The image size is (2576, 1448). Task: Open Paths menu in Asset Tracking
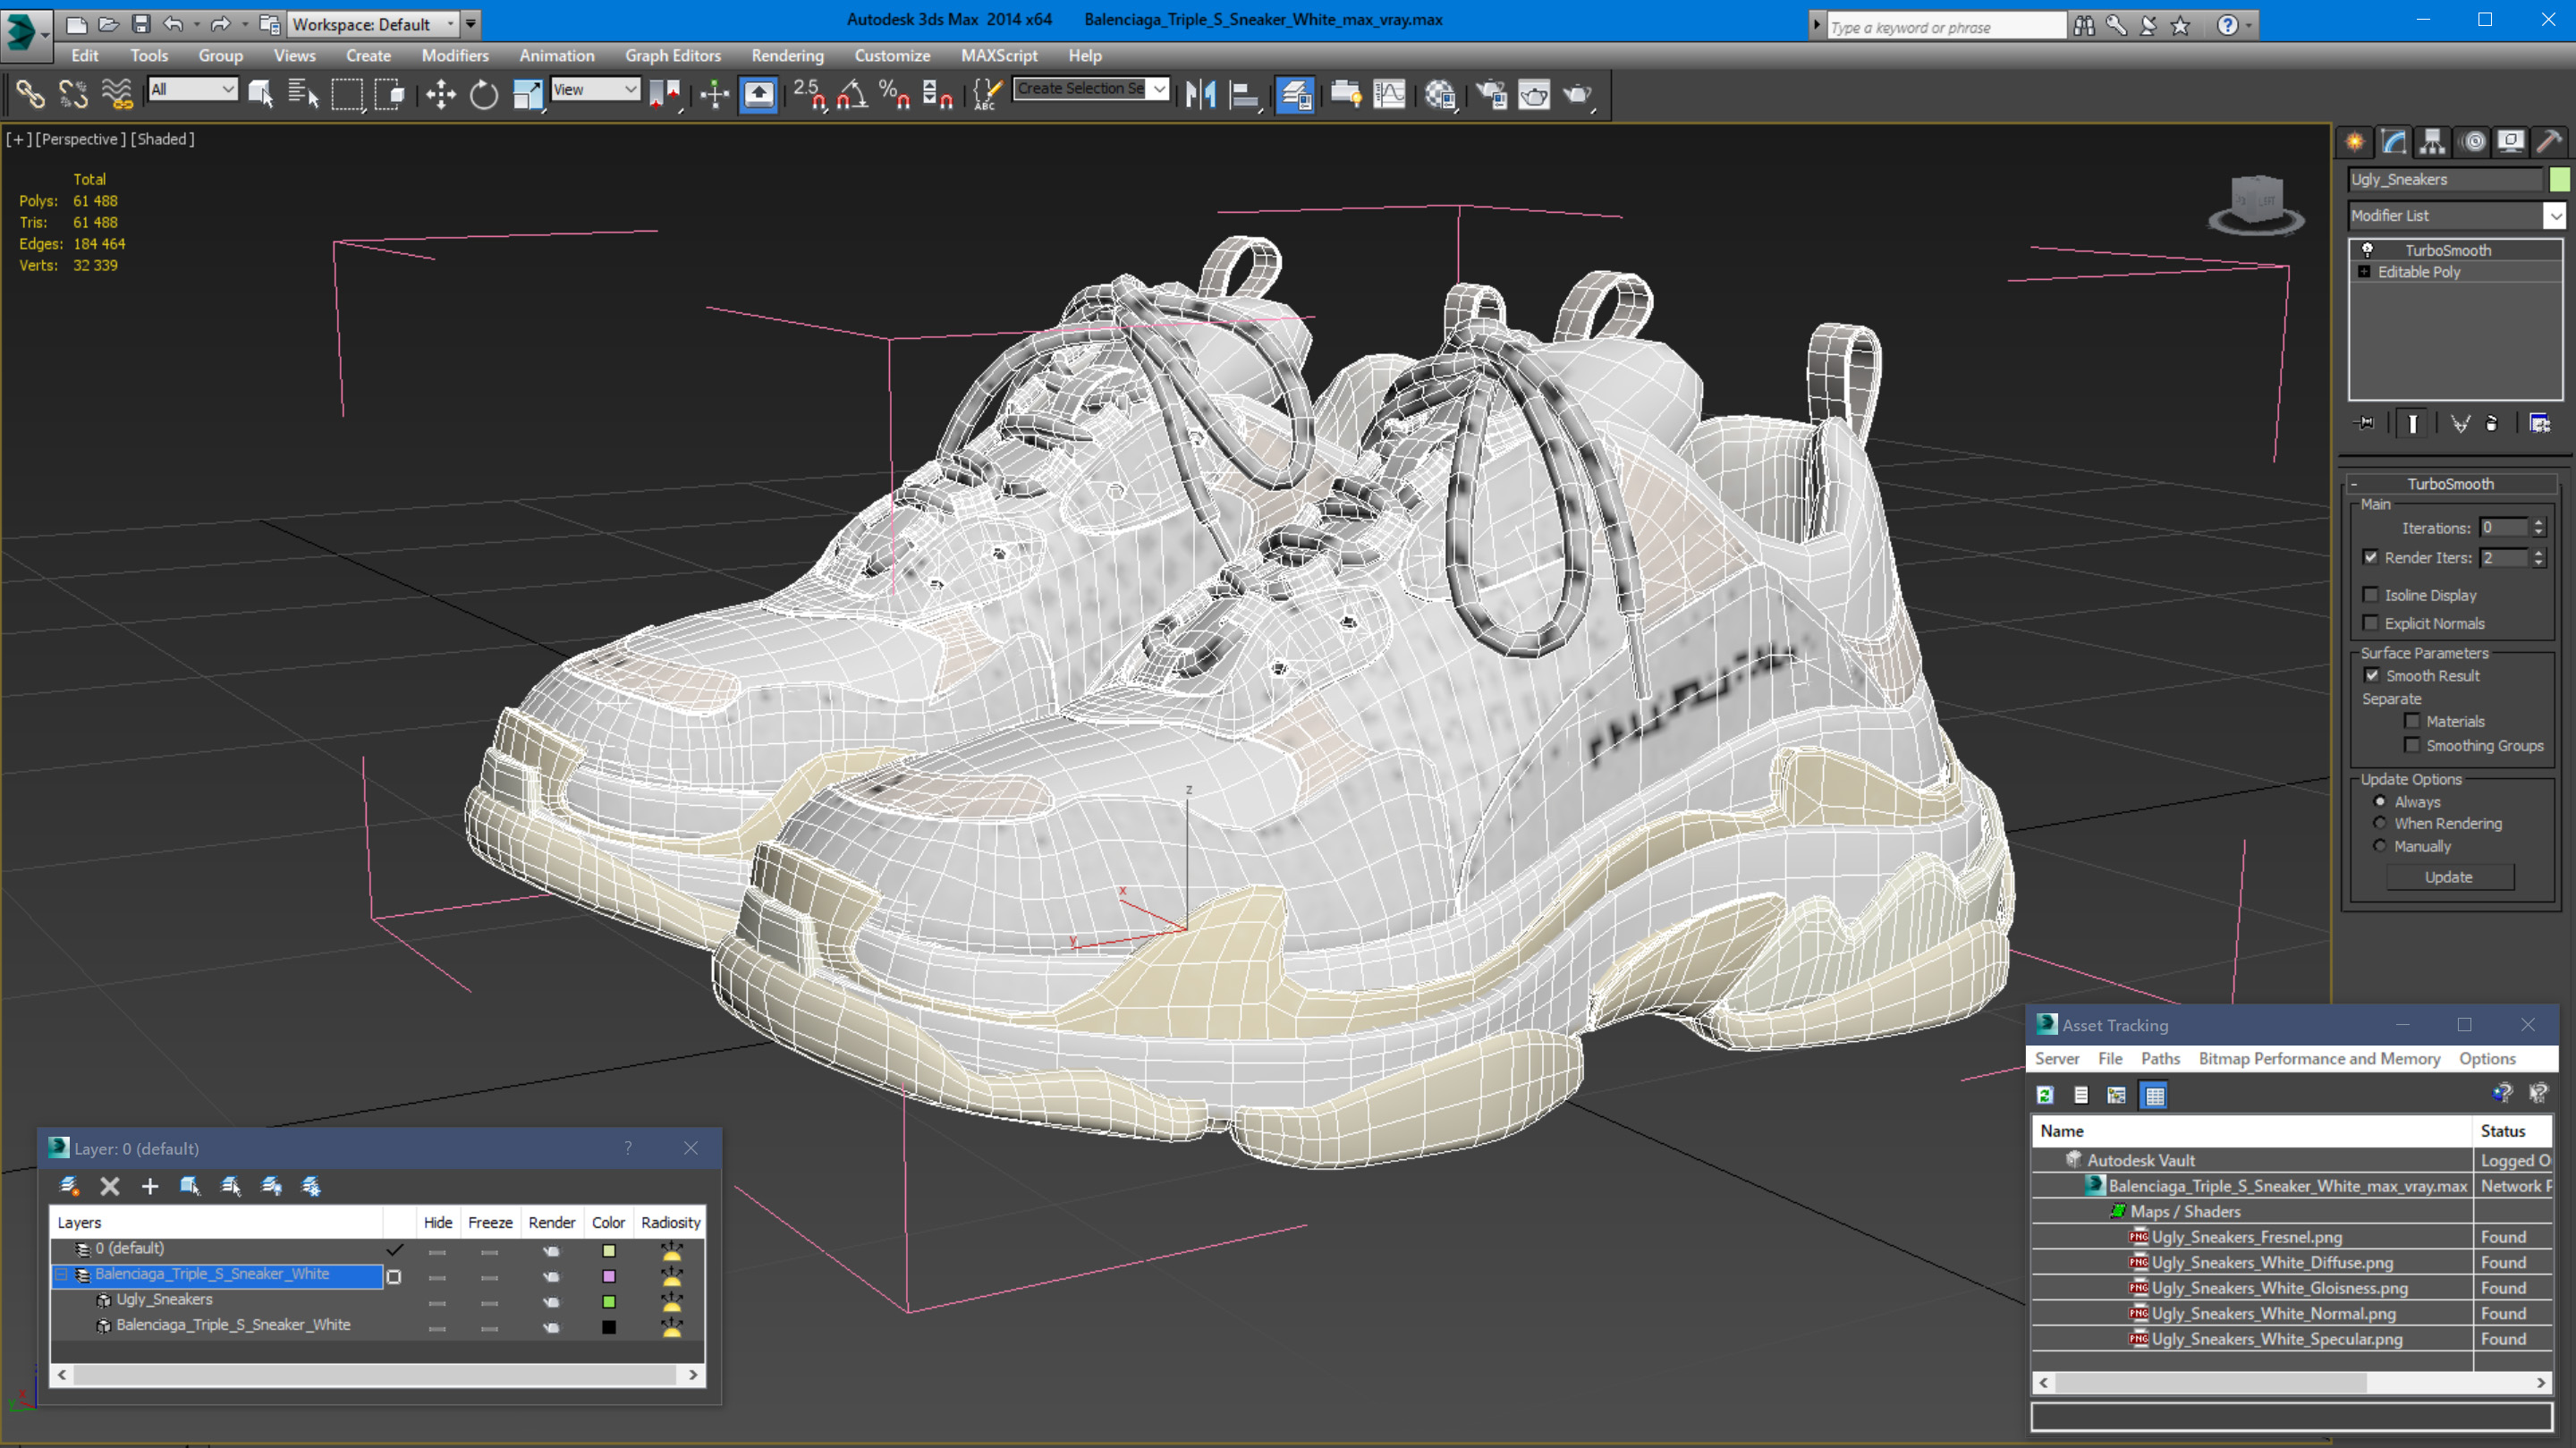point(2160,1058)
